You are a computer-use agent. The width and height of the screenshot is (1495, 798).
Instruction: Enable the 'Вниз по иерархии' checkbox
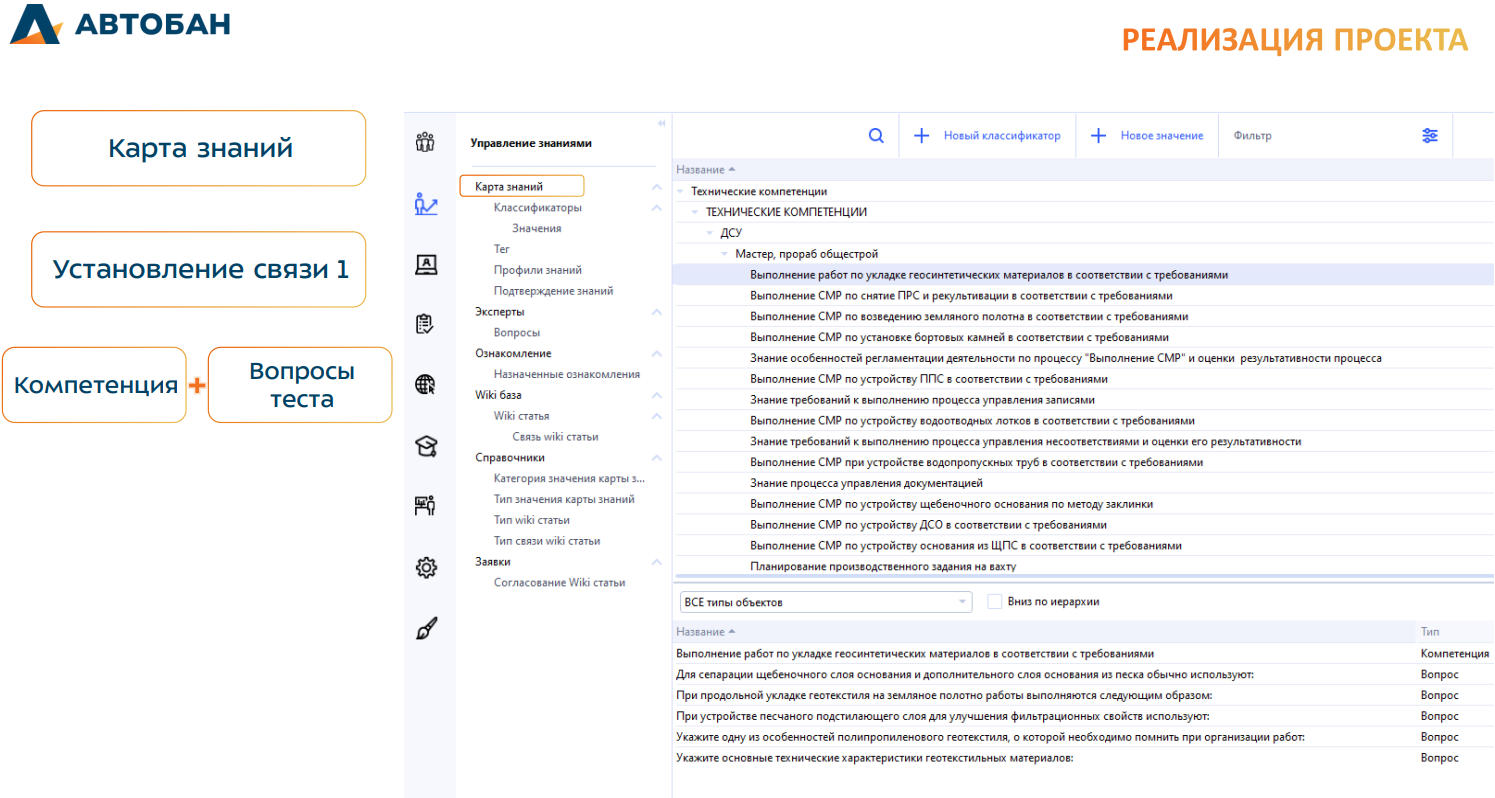(x=994, y=602)
